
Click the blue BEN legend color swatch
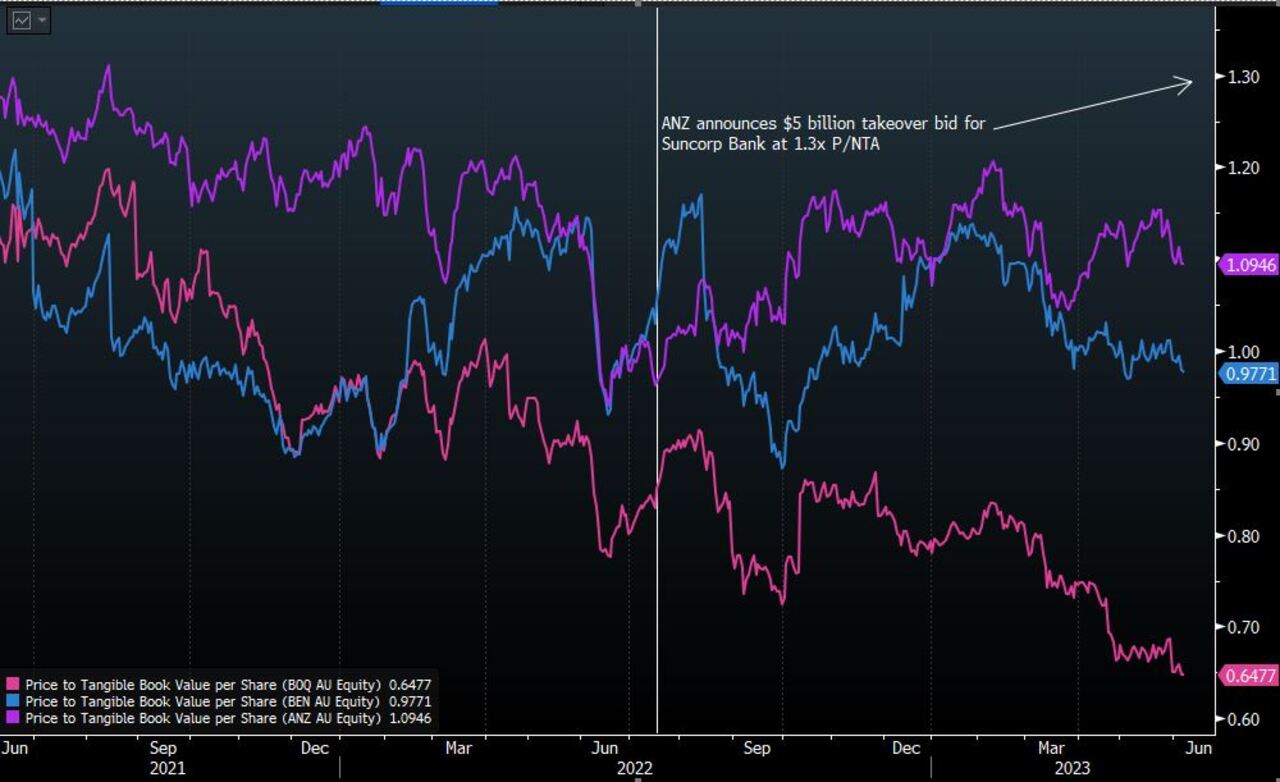click(x=13, y=702)
